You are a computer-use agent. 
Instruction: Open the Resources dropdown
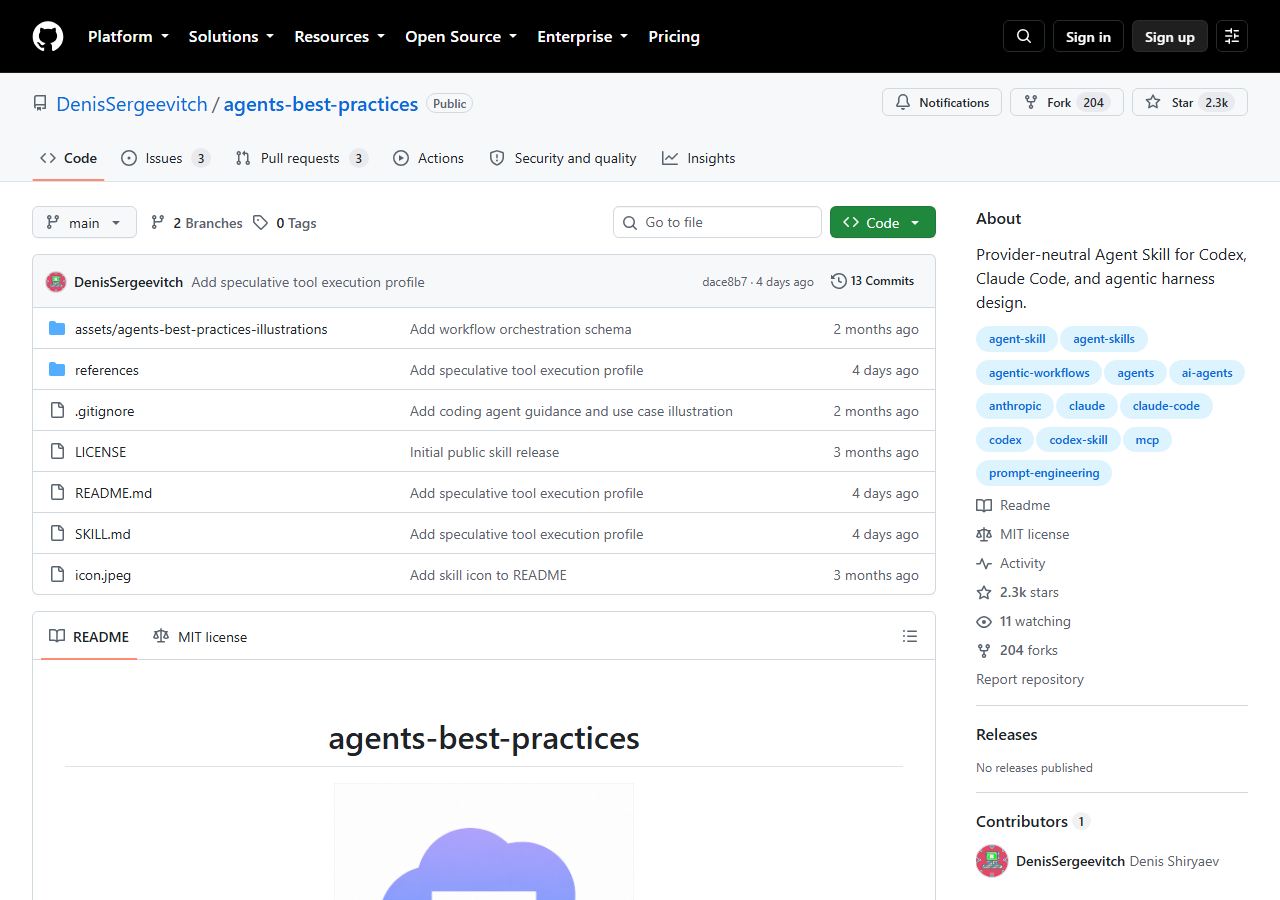(x=339, y=37)
